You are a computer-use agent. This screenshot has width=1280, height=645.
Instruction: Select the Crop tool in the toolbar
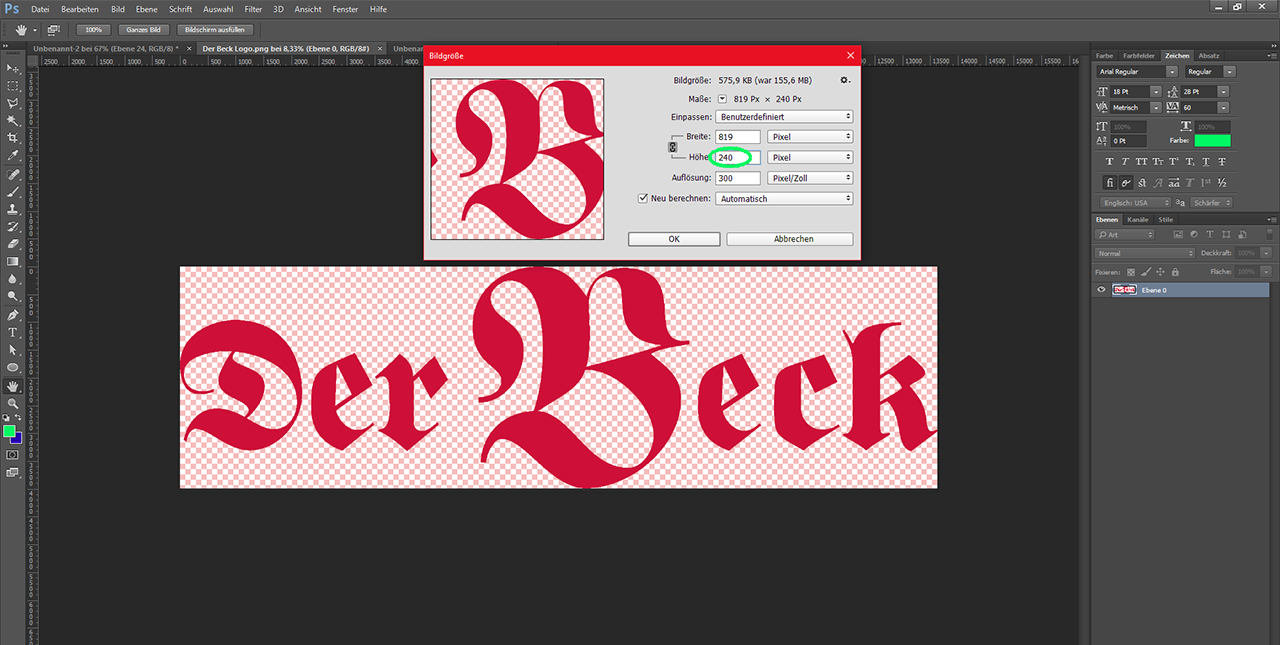click(13, 138)
